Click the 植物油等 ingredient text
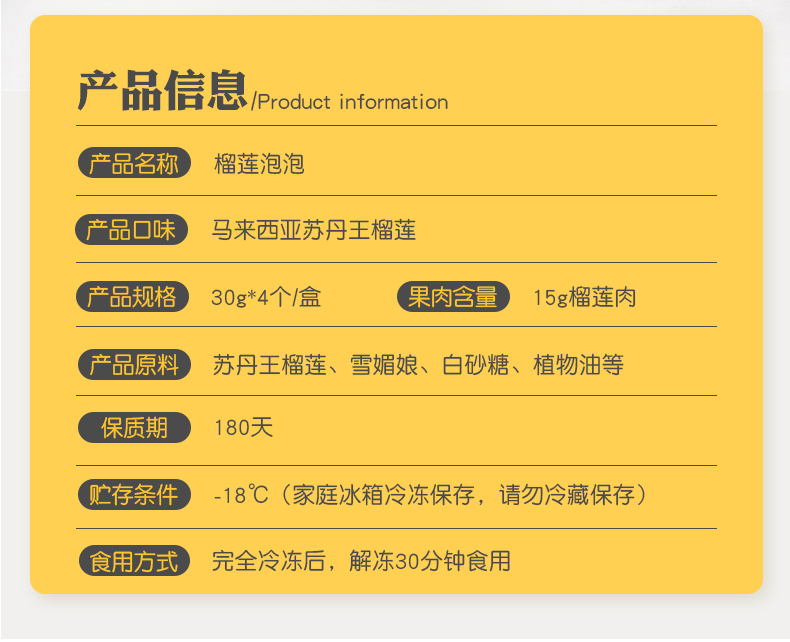790x642 pixels. (x=578, y=365)
